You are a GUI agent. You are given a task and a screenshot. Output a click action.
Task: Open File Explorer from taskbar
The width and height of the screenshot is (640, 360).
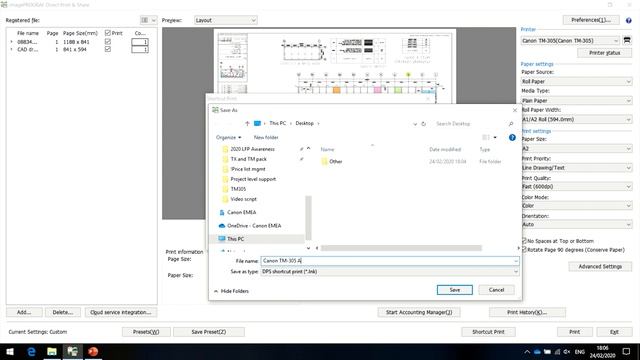point(52,351)
